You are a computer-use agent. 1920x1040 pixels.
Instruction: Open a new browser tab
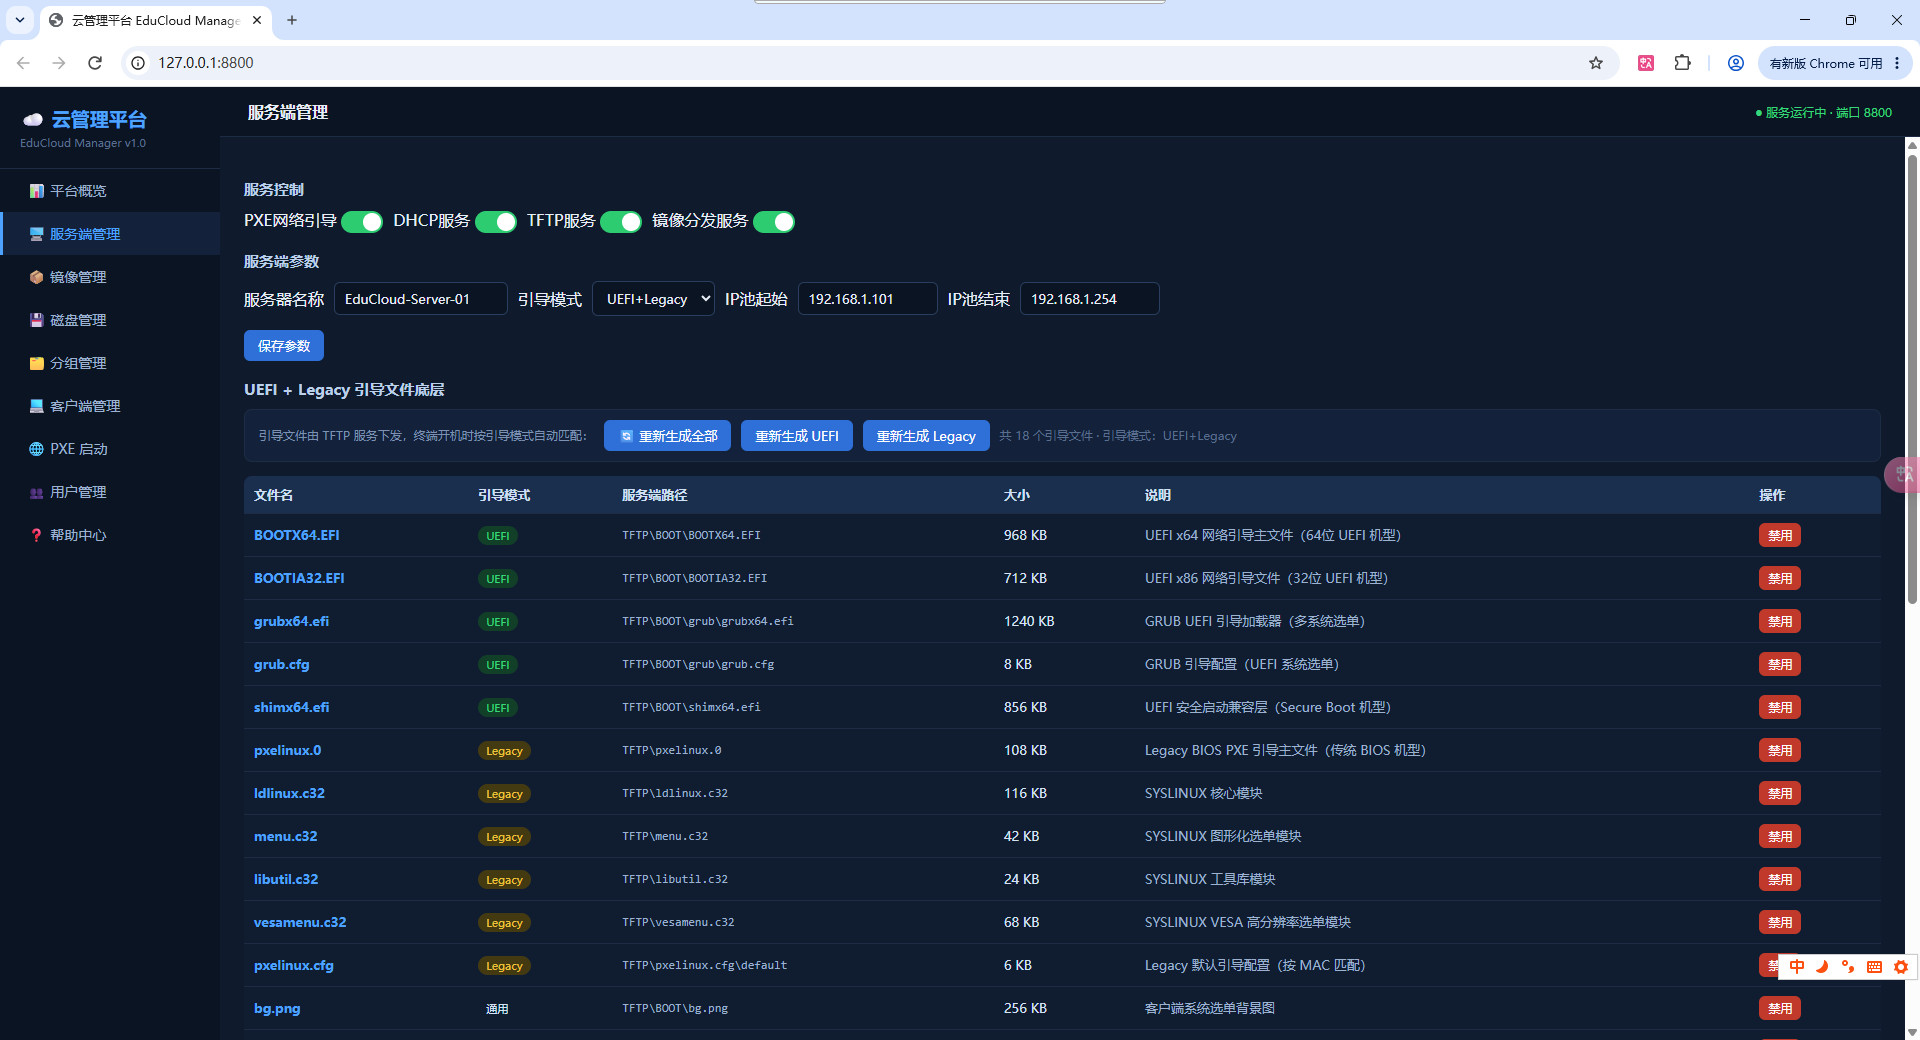[x=292, y=20]
